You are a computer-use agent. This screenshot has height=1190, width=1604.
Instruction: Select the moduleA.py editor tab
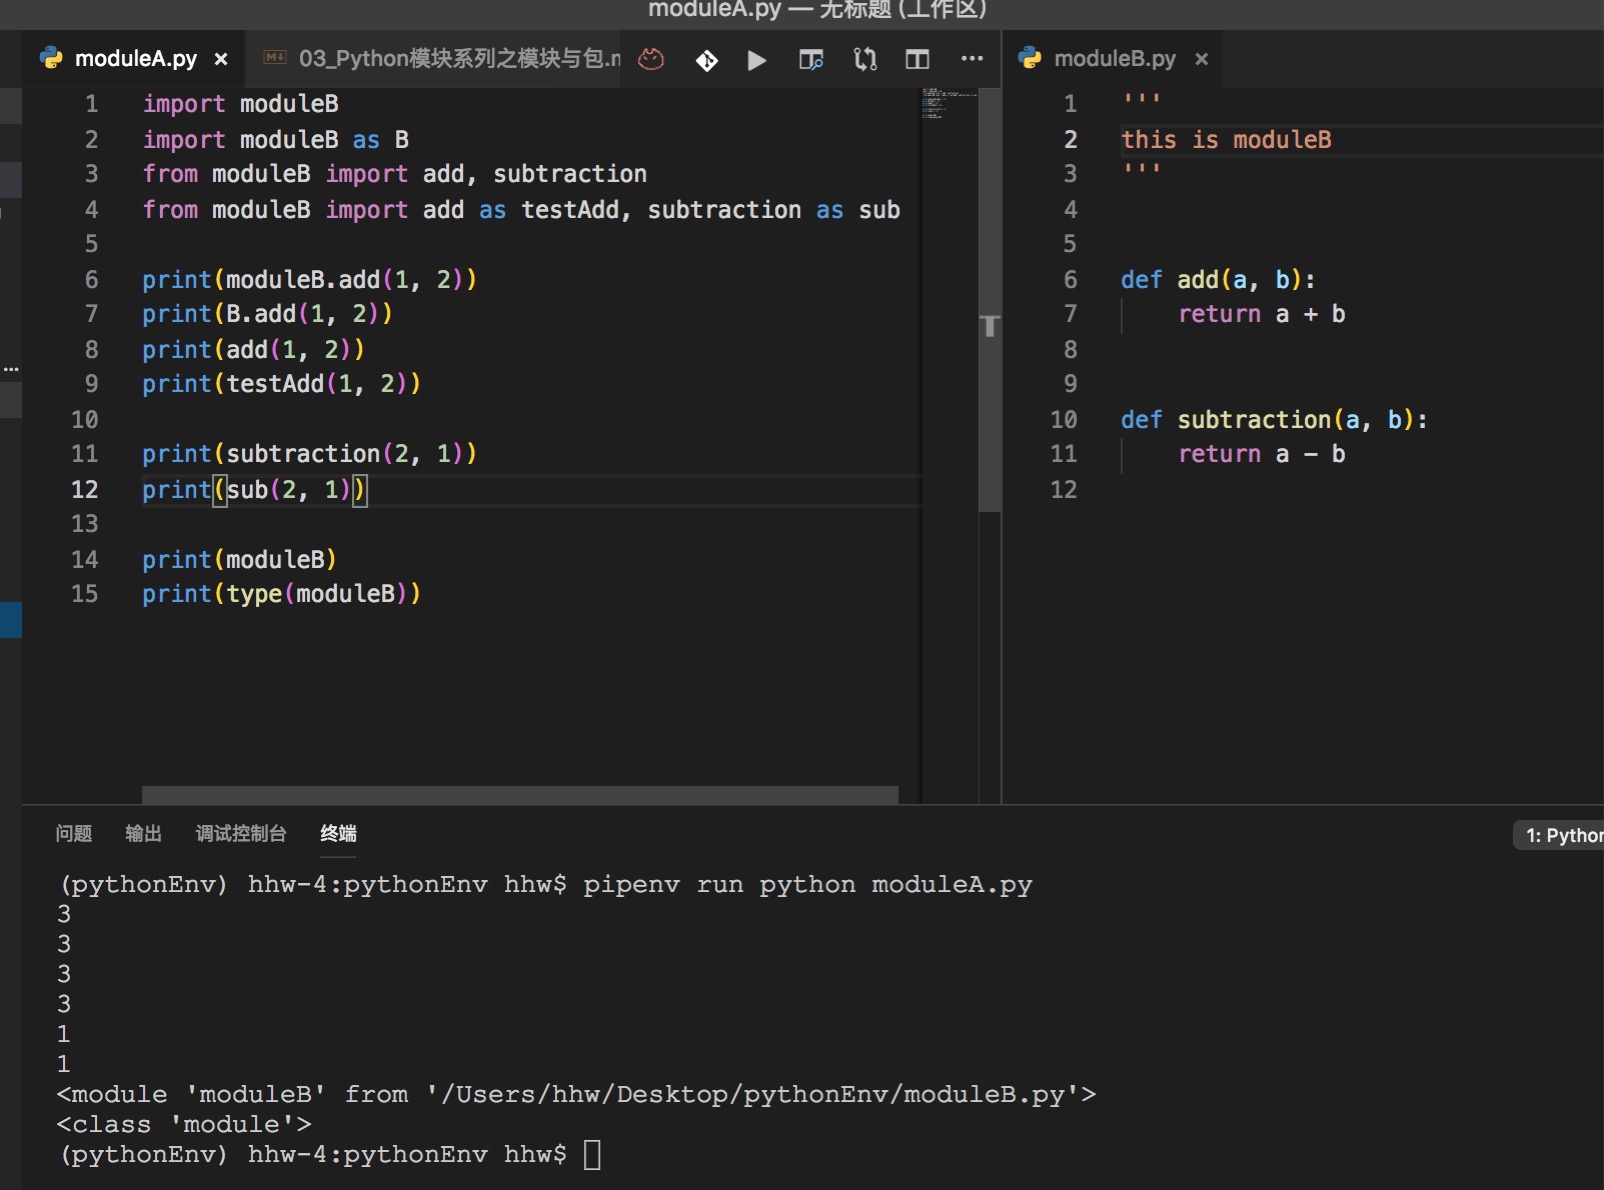point(135,59)
